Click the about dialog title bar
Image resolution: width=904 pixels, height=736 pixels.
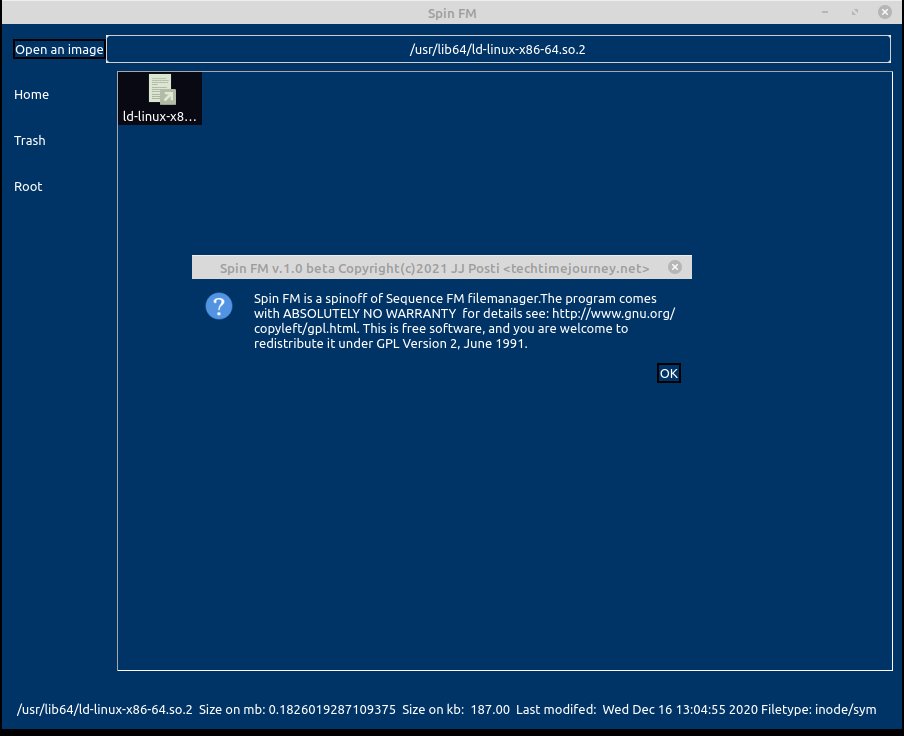442,267
